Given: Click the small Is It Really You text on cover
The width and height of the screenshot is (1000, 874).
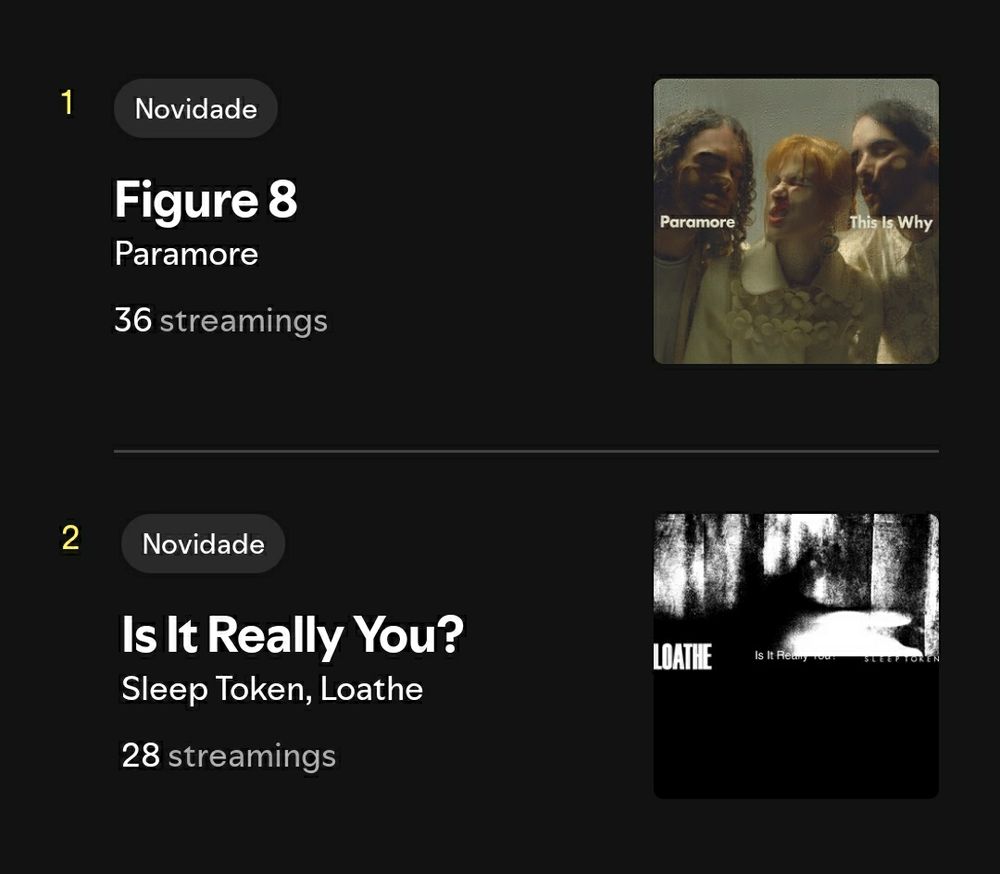Looking at the screenshot, I should 794,655.
